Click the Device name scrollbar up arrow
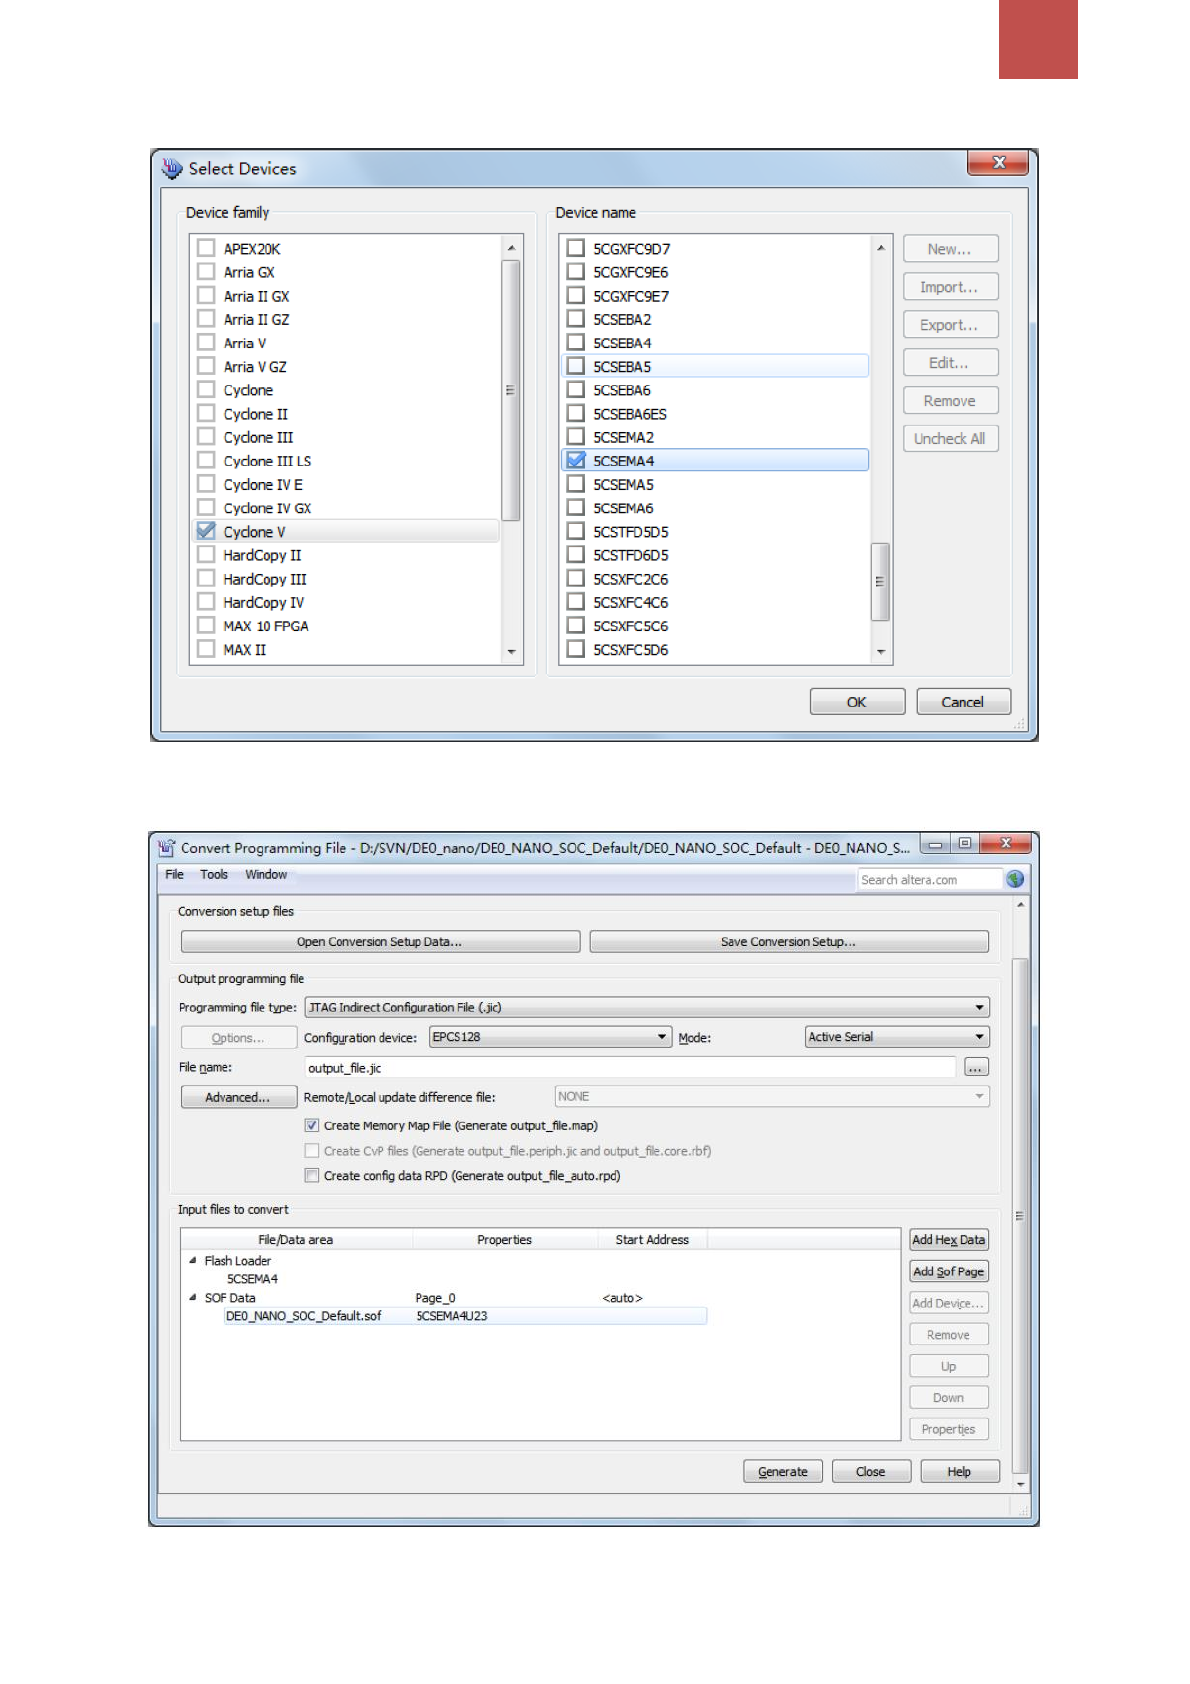 [x=881, y=247]
